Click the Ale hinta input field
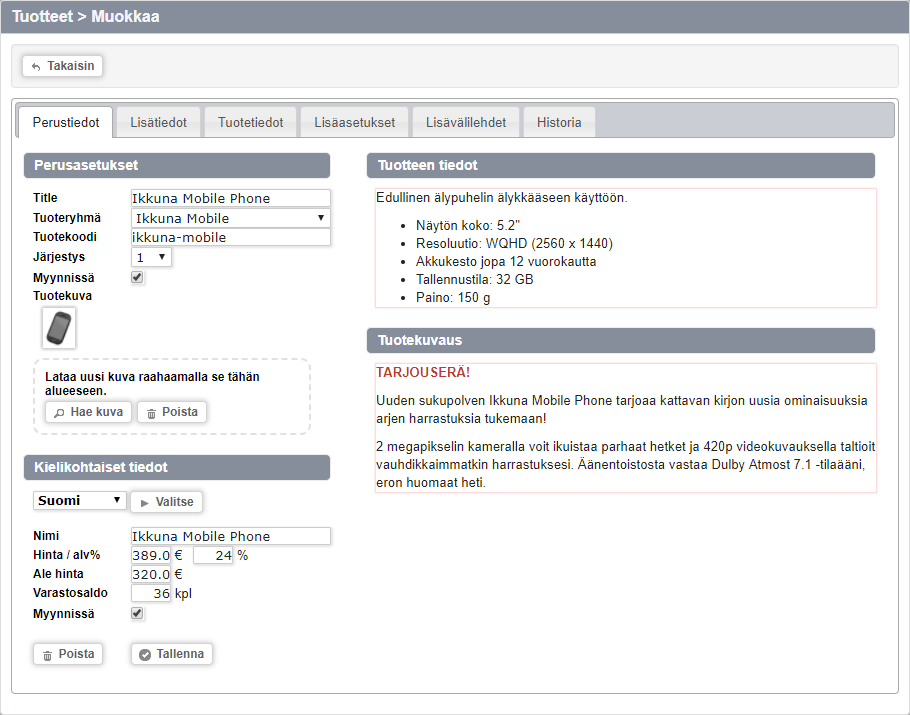Screen dimensions: 910x715 [x=151, y=575]
